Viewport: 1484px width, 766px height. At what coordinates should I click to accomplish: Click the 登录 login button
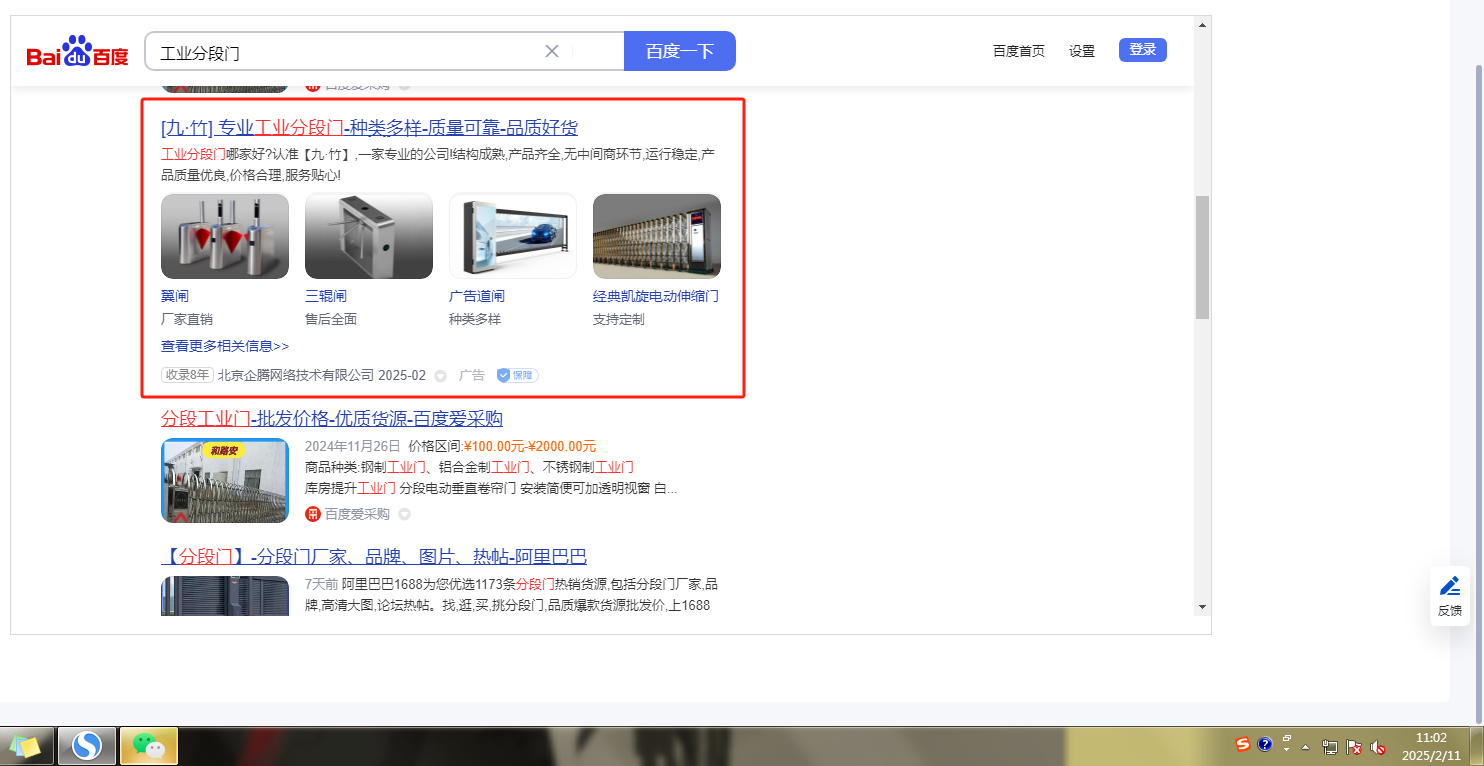[x=1143, y=50]
